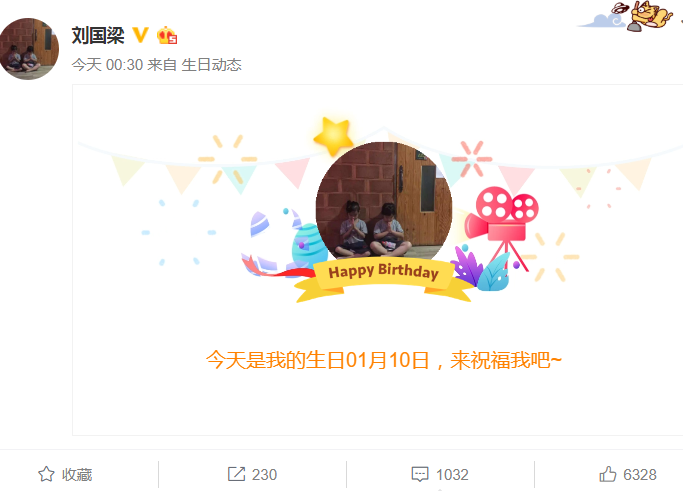Click the cartoon cat card decoration
Viewport: 683px width, 491px height.
click(629, 16)
